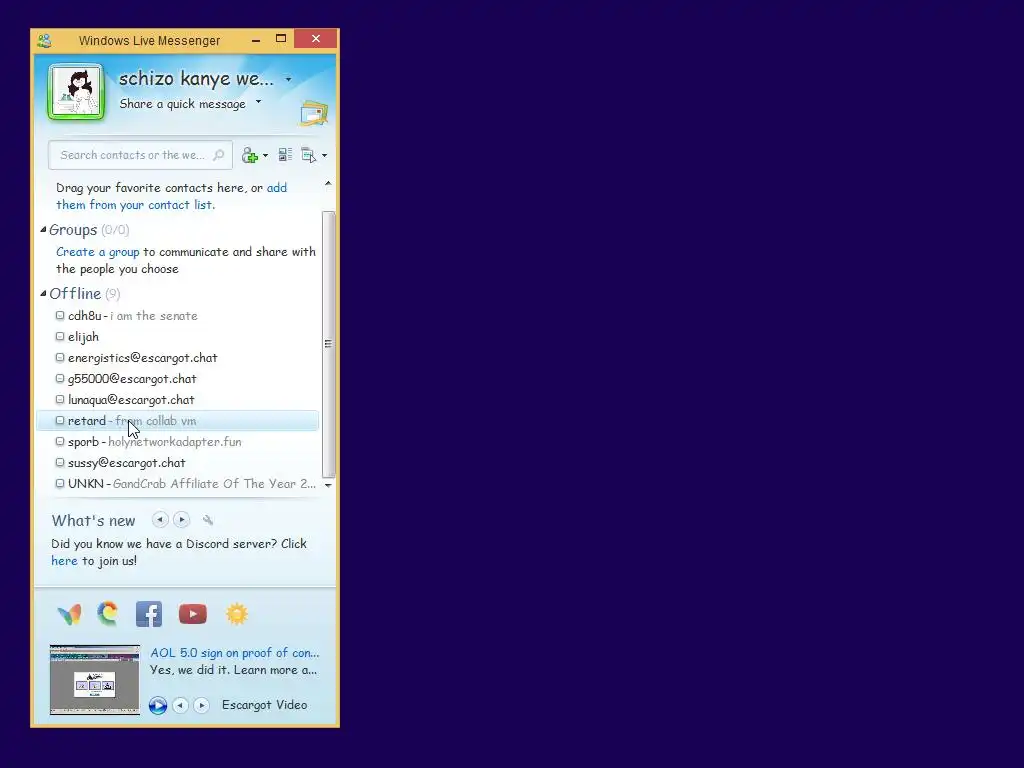Open What's new settings wrench icon
Viewport: 1024px width, 768px height.
208,520
